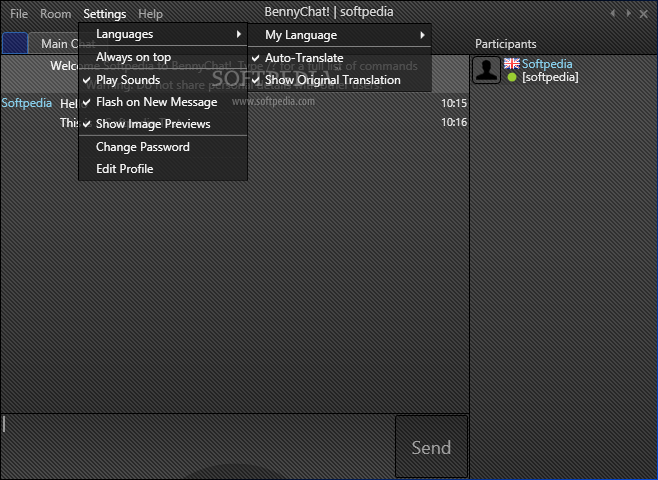658x480 pixels.
Task: Select Edit Profile in the Settings menu
Action: (163, 169)
